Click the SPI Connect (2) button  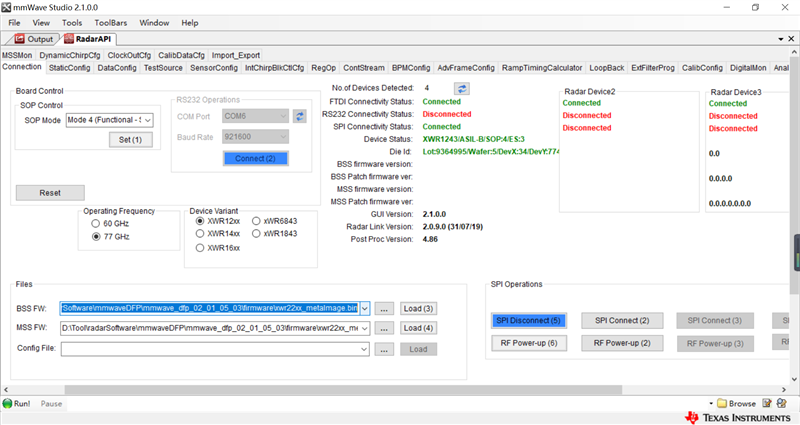pos(622,320)
